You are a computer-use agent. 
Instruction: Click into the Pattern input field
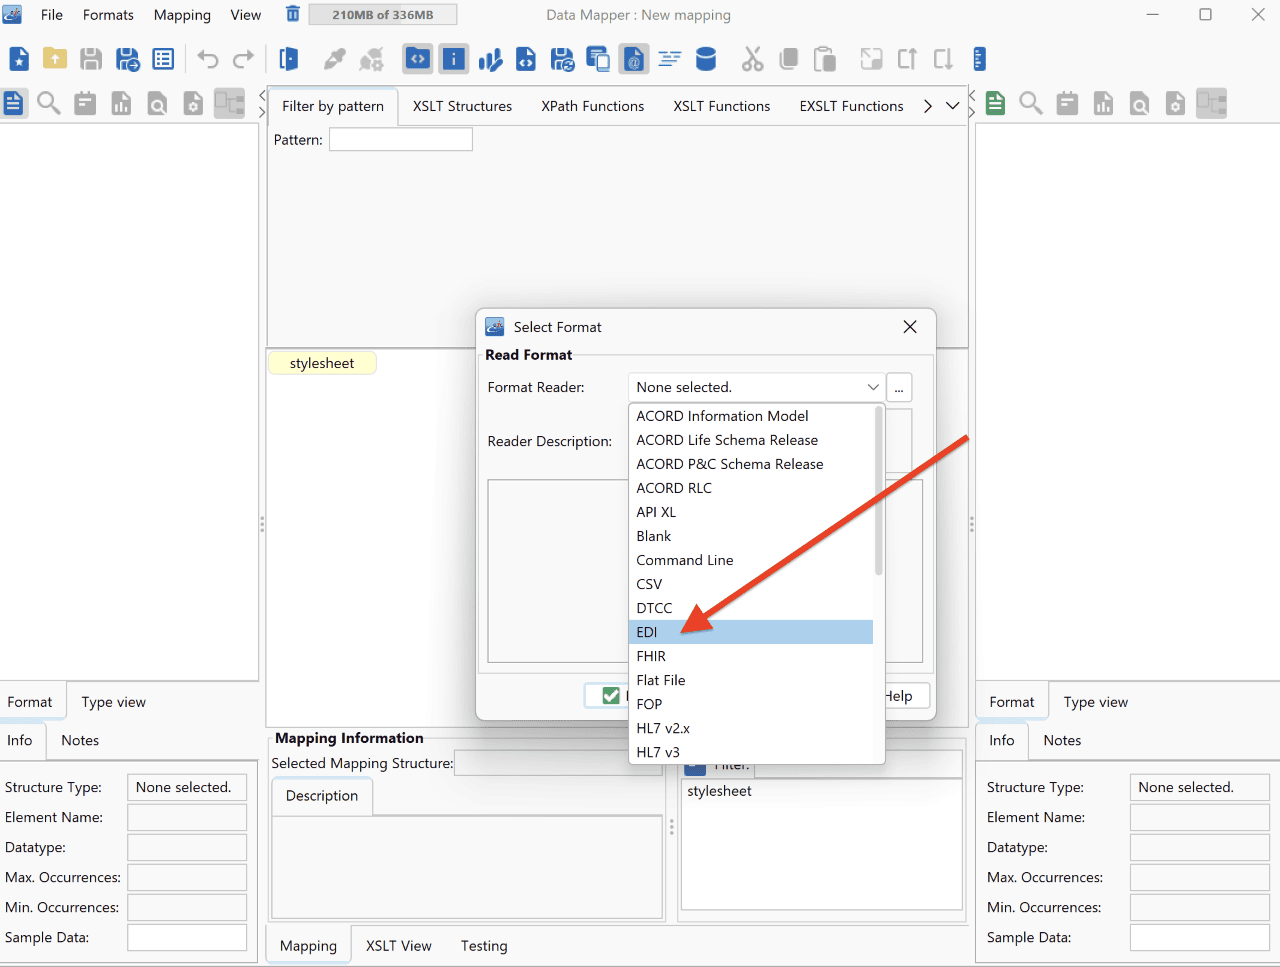point(401,140)
